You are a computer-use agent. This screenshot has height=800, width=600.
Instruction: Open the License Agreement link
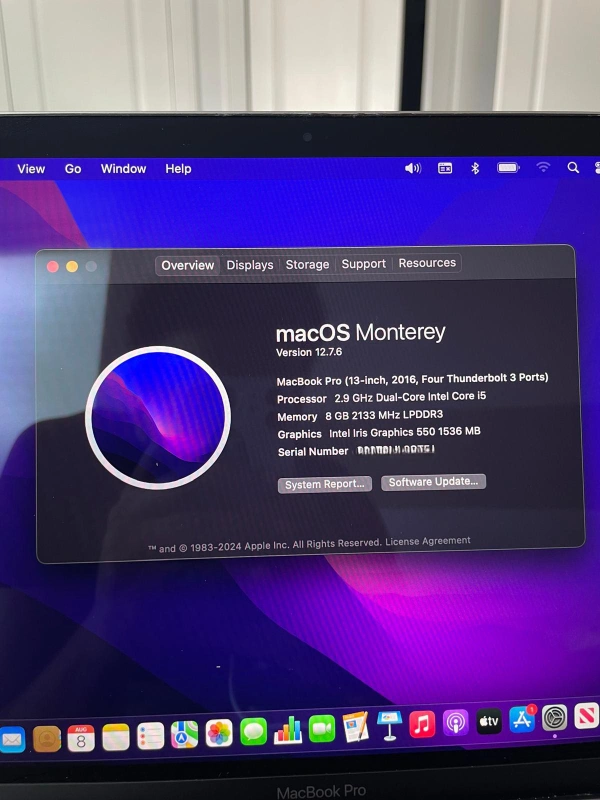coord(427,541)
